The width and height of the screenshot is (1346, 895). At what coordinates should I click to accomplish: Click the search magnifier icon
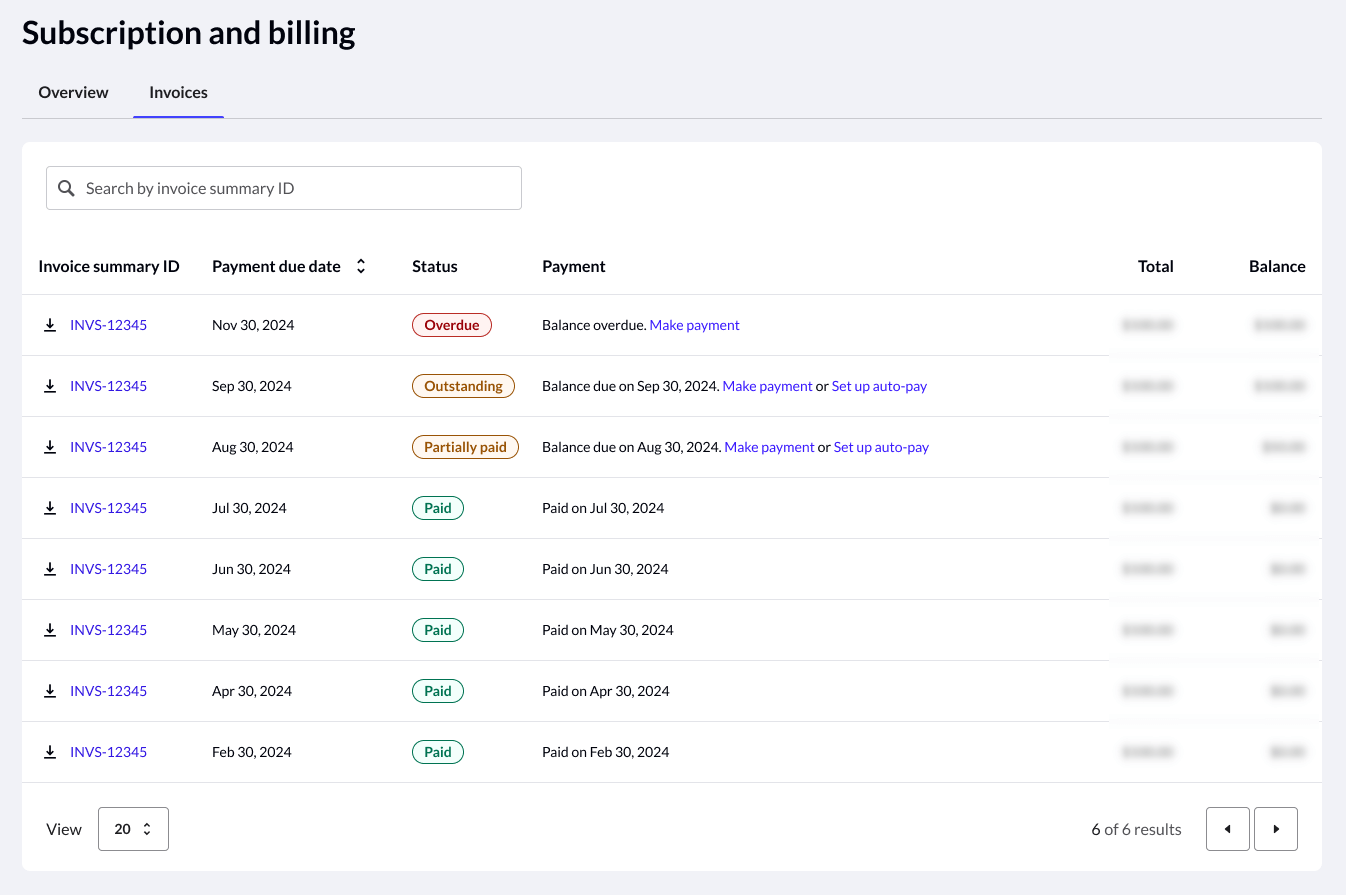click(x=66, y=189)
